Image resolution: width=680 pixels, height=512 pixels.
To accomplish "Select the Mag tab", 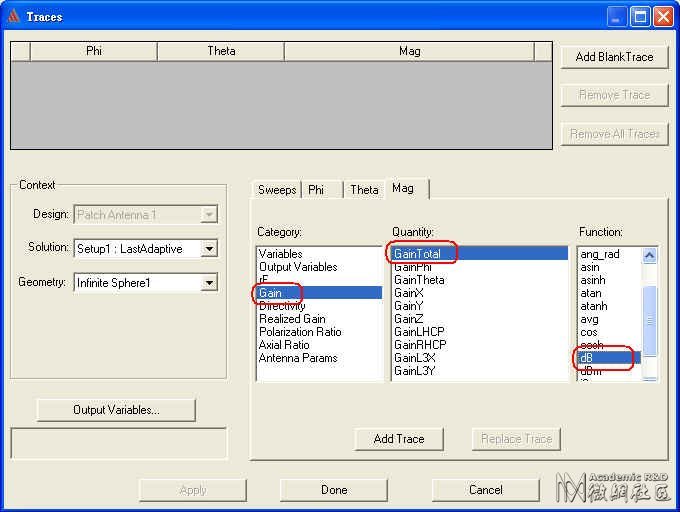I will coord(407,189).
